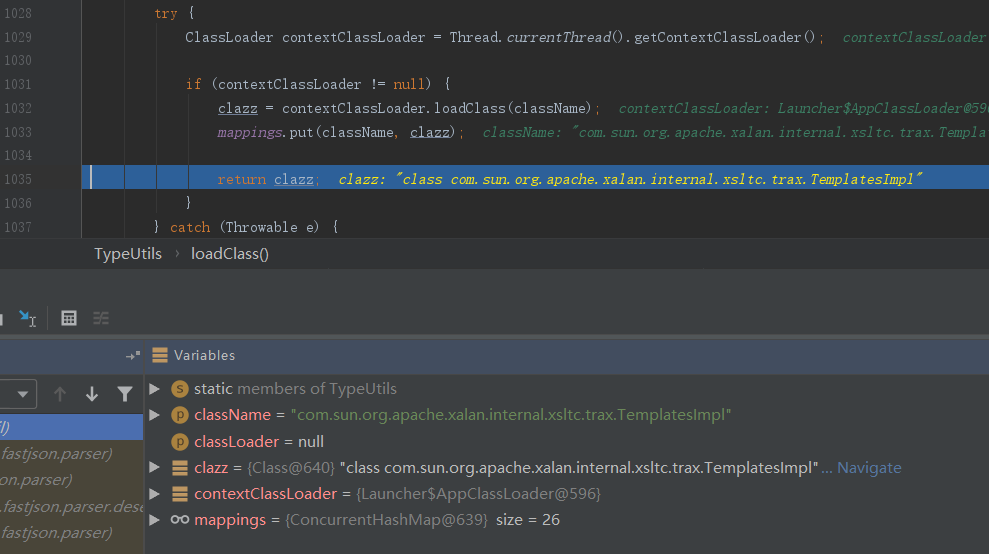Image resolution: width=989 pixels, height=554 pixels.
Task: Click the restore layout pin icon
Action: 132,355
